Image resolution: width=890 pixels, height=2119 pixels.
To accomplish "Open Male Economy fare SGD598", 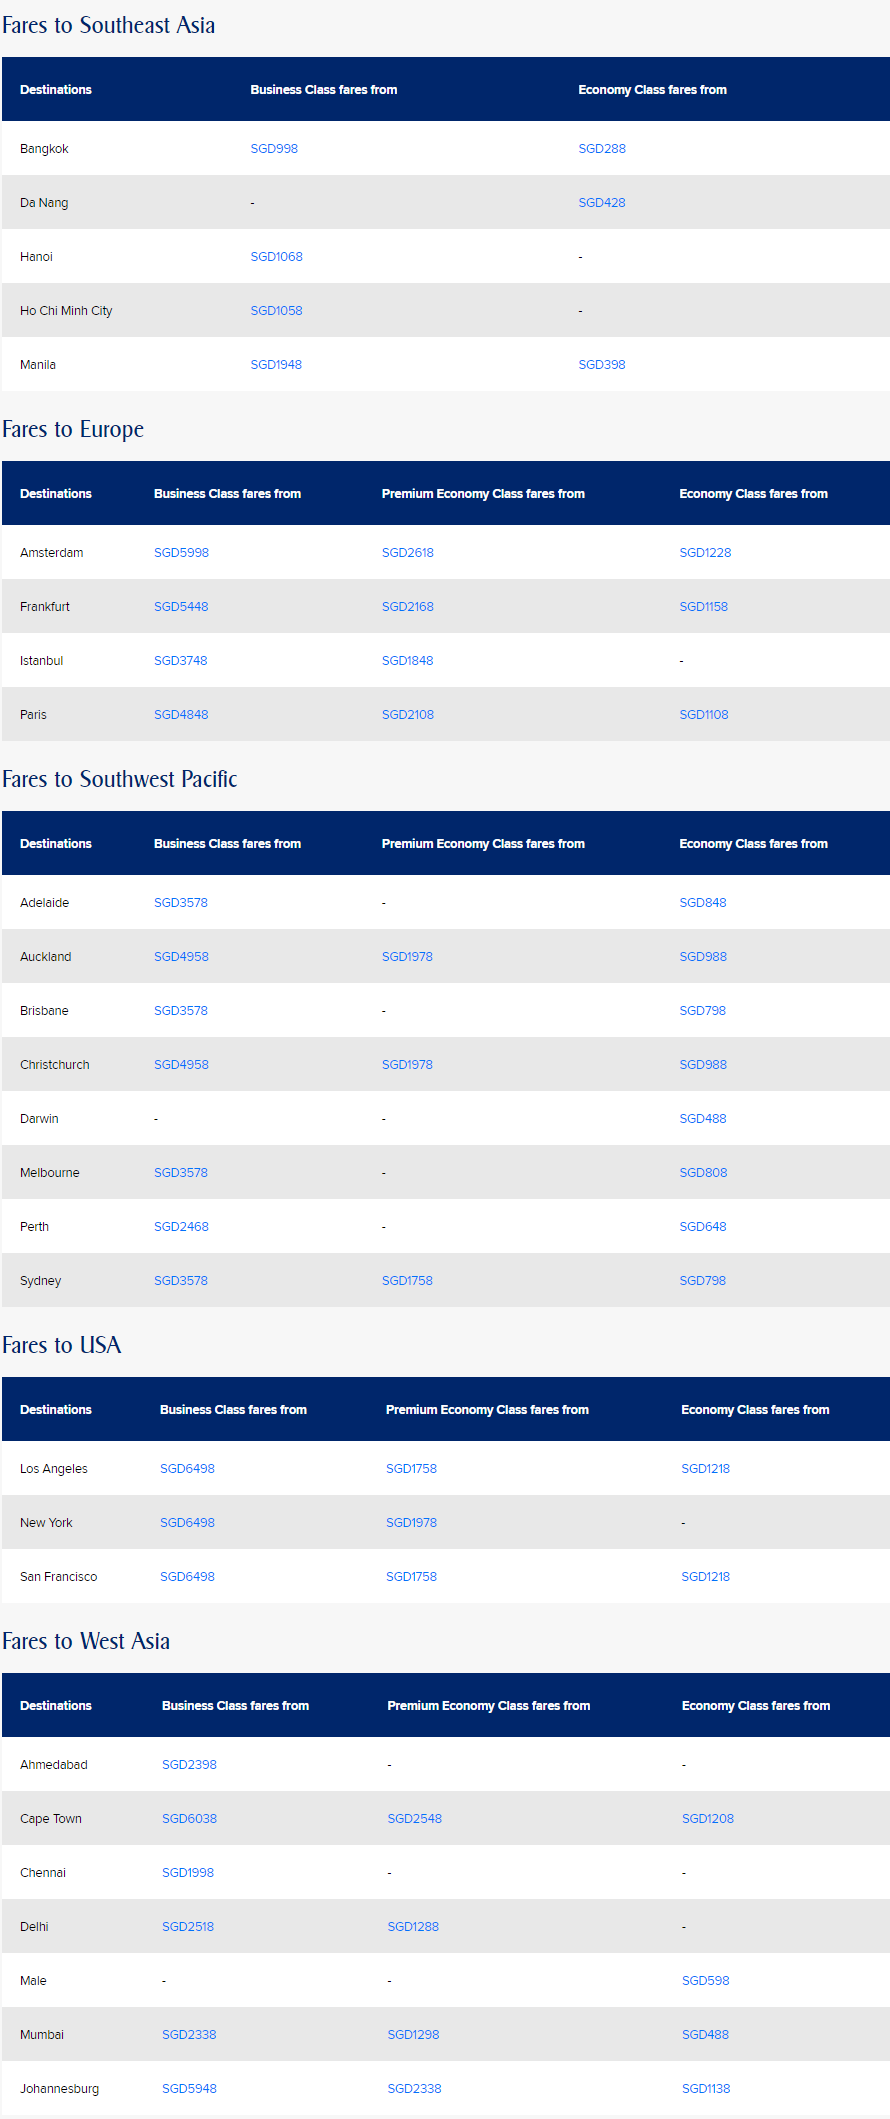I will [x=705, y=1981].
